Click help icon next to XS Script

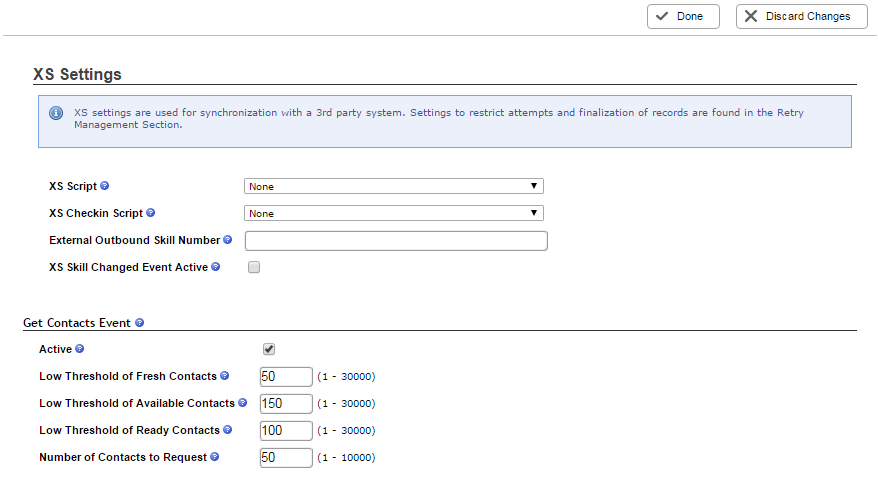pyautogui.click(x=105, y=186)
